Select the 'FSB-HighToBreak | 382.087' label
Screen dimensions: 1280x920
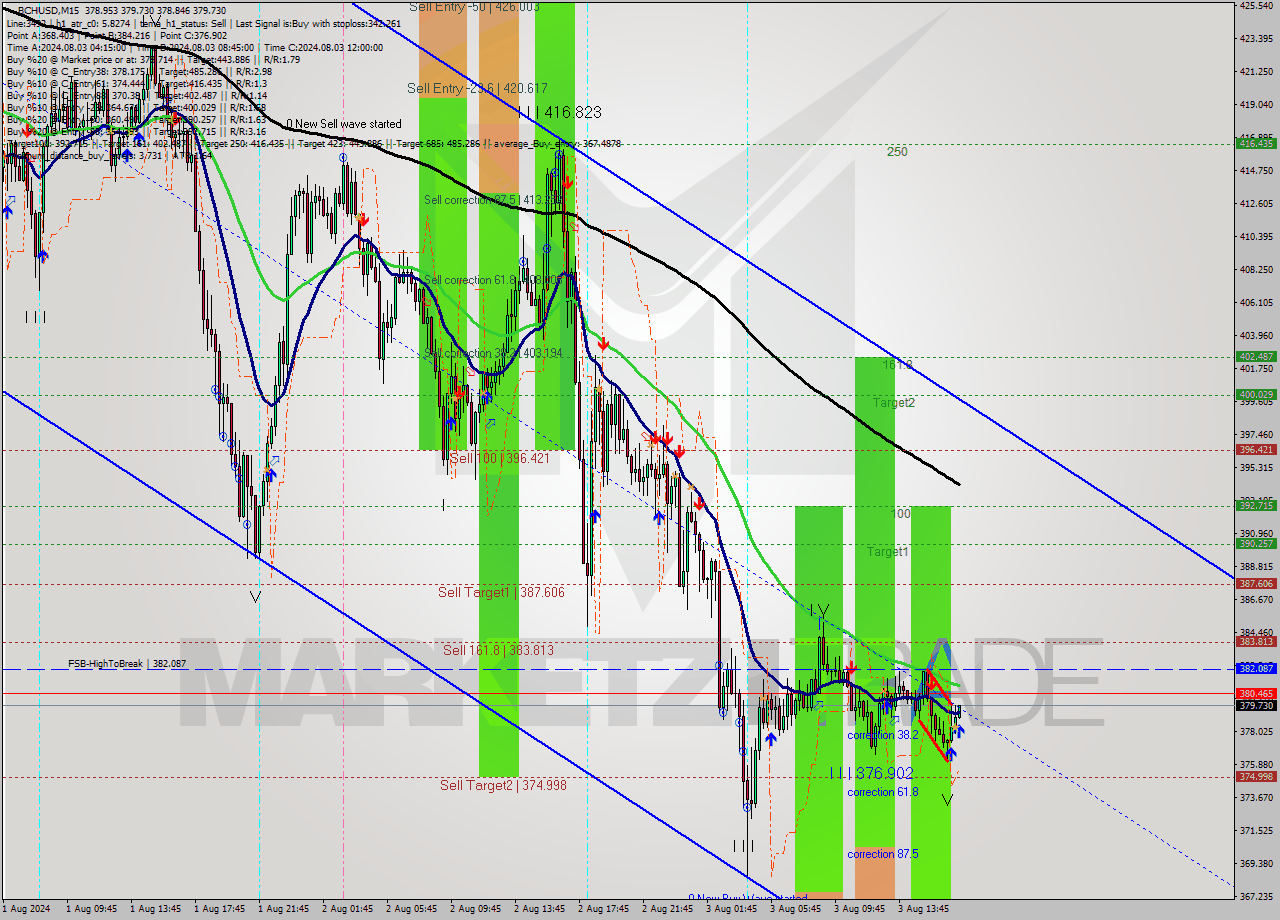click(127, 663)
